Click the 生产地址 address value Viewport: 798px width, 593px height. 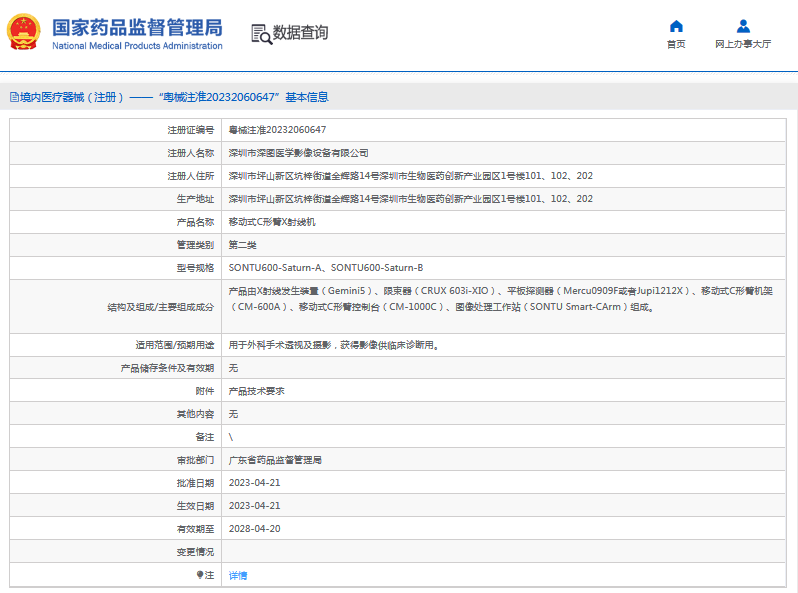(411, 199)
